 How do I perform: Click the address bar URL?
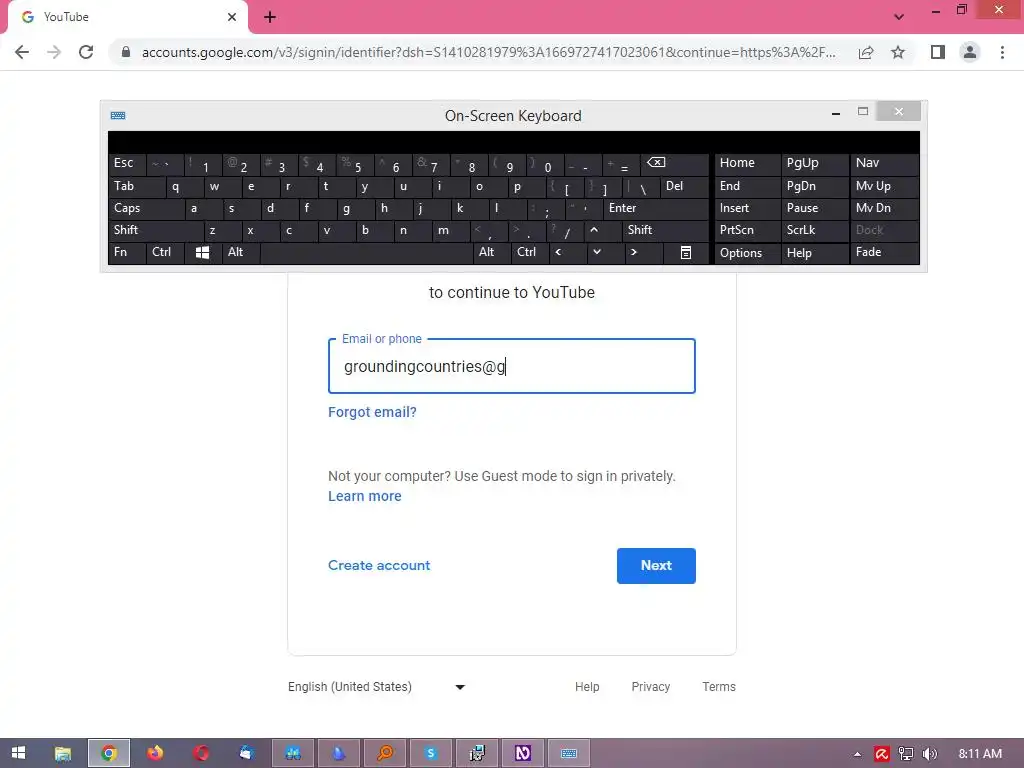pos(488,52)
